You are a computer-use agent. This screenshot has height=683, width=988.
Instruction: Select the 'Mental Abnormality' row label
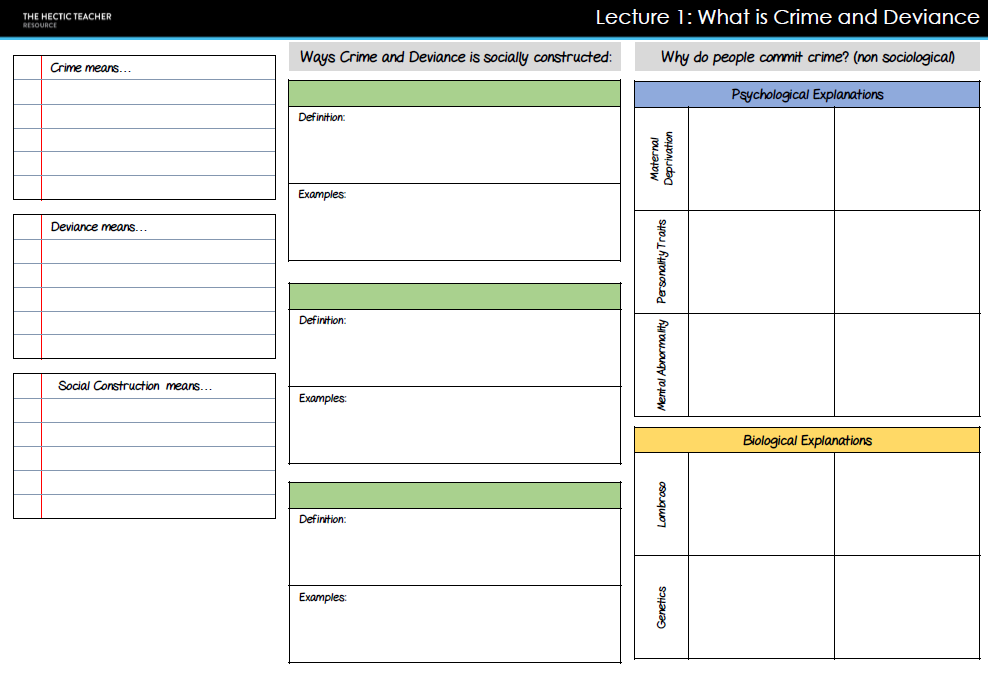click(661, 365)
